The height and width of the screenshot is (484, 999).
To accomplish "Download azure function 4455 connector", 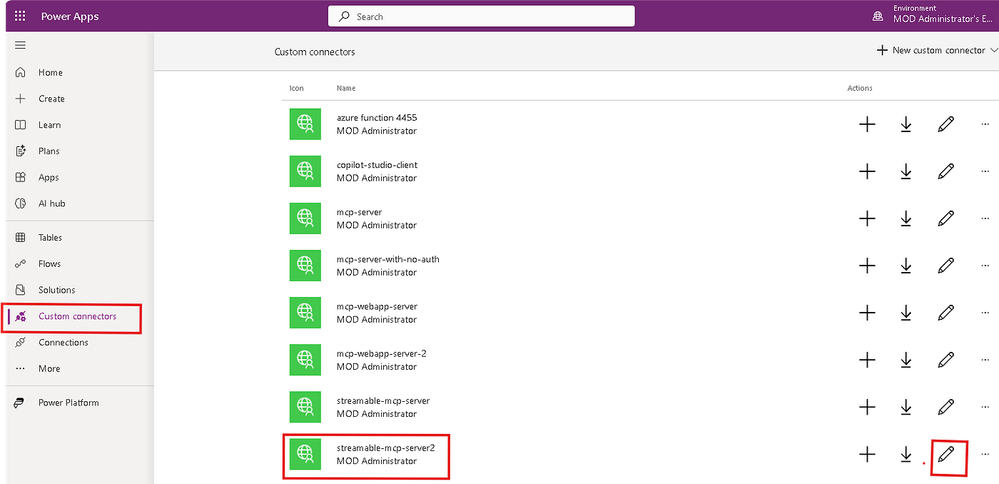I will 905,124.
